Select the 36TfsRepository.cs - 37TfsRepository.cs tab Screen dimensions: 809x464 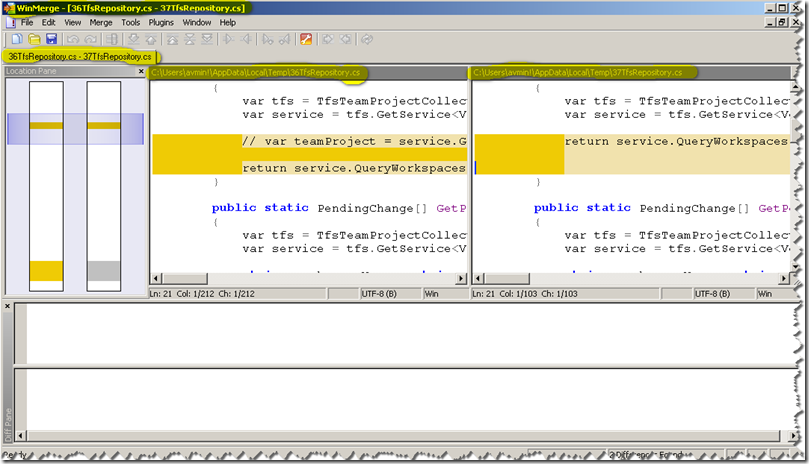coord(80,57)
